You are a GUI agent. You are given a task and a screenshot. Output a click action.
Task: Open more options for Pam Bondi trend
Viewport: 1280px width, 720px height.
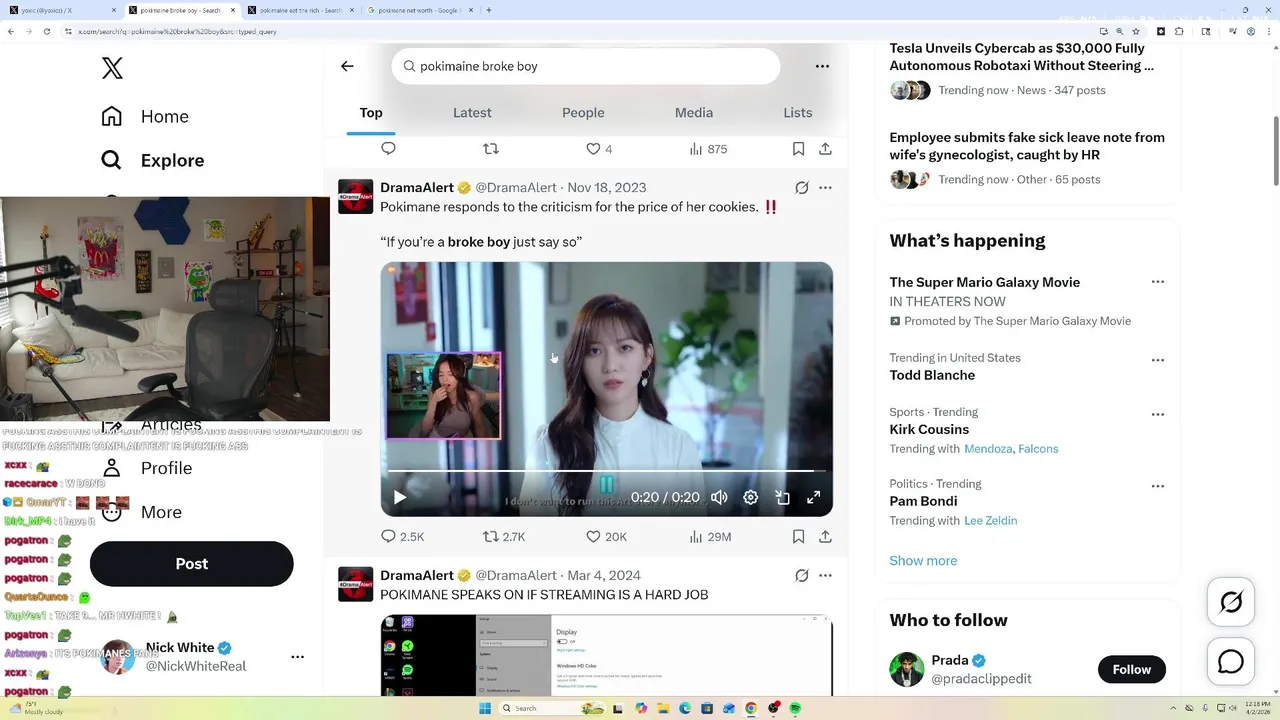tap(1158, 486)
